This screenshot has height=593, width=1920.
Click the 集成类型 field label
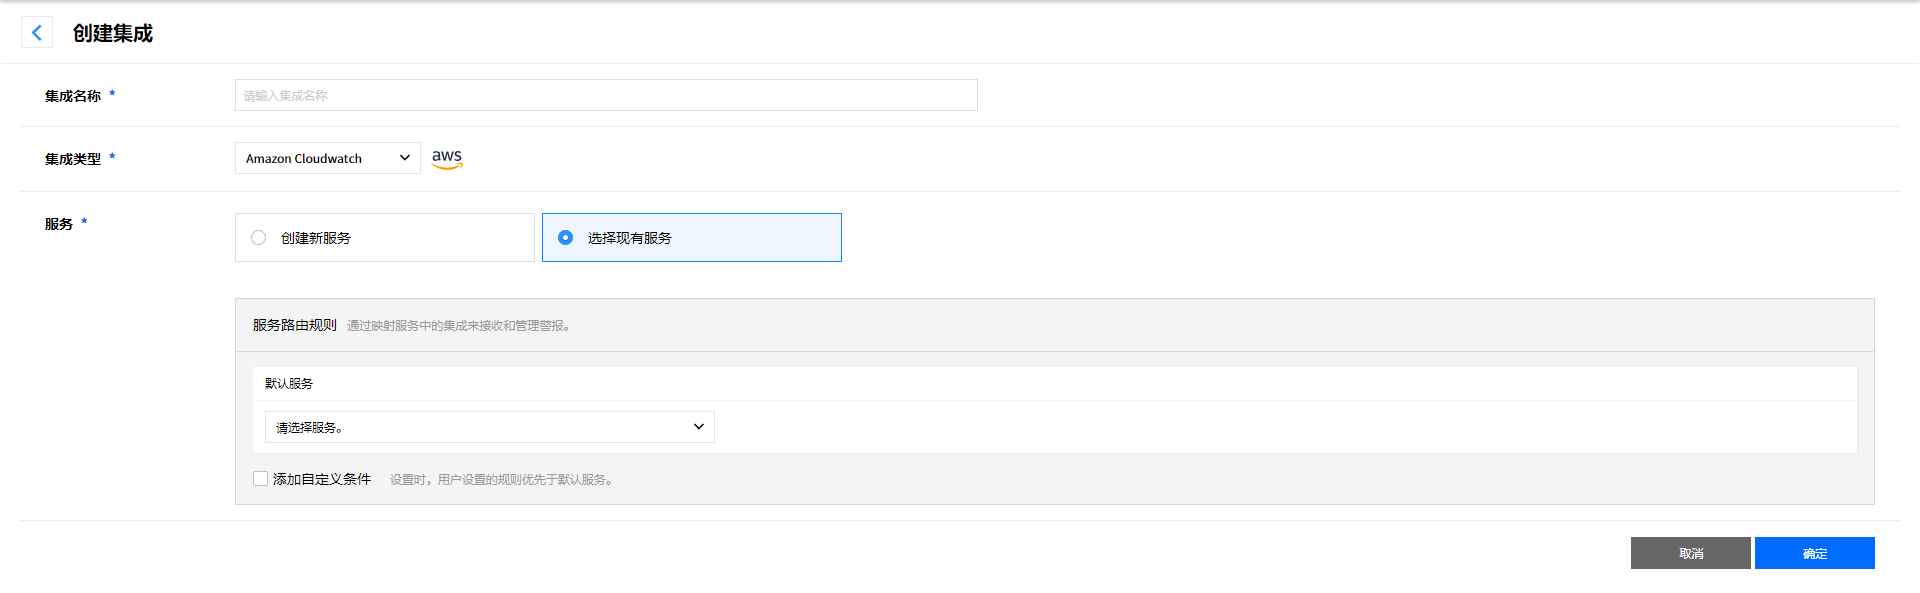point(73,159)
